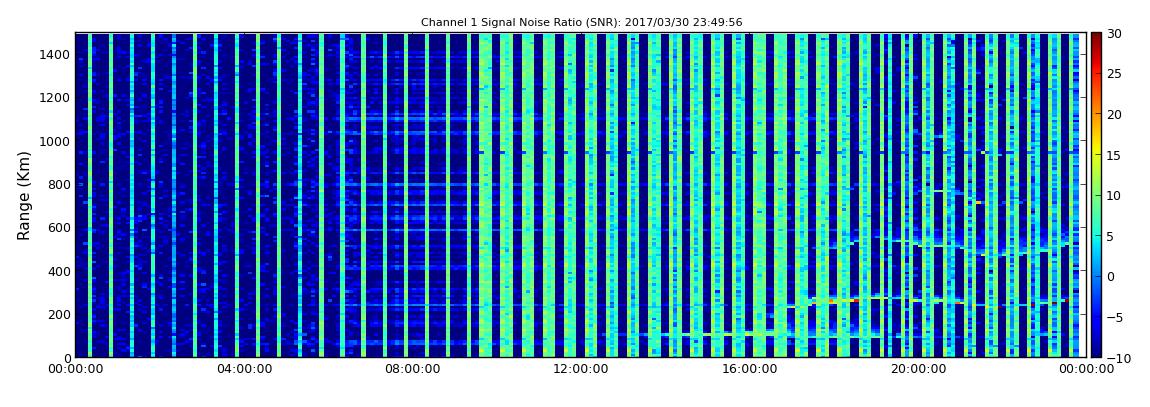The width and height of the screenshot is (1150, 407).
Task: Click the colorbar value 25
Action: tap(1115, 73)
